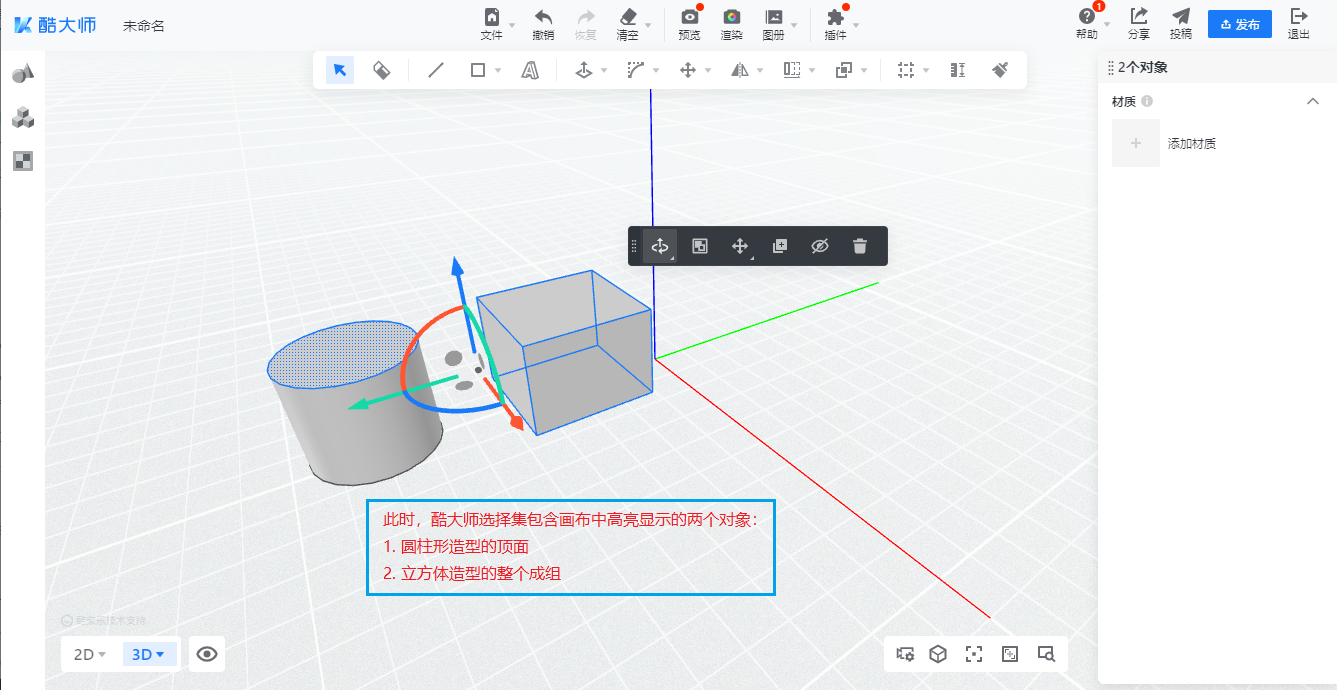Click the blue 发布 publish button
Screen dimensions: 1337x690
(1240, 25)
